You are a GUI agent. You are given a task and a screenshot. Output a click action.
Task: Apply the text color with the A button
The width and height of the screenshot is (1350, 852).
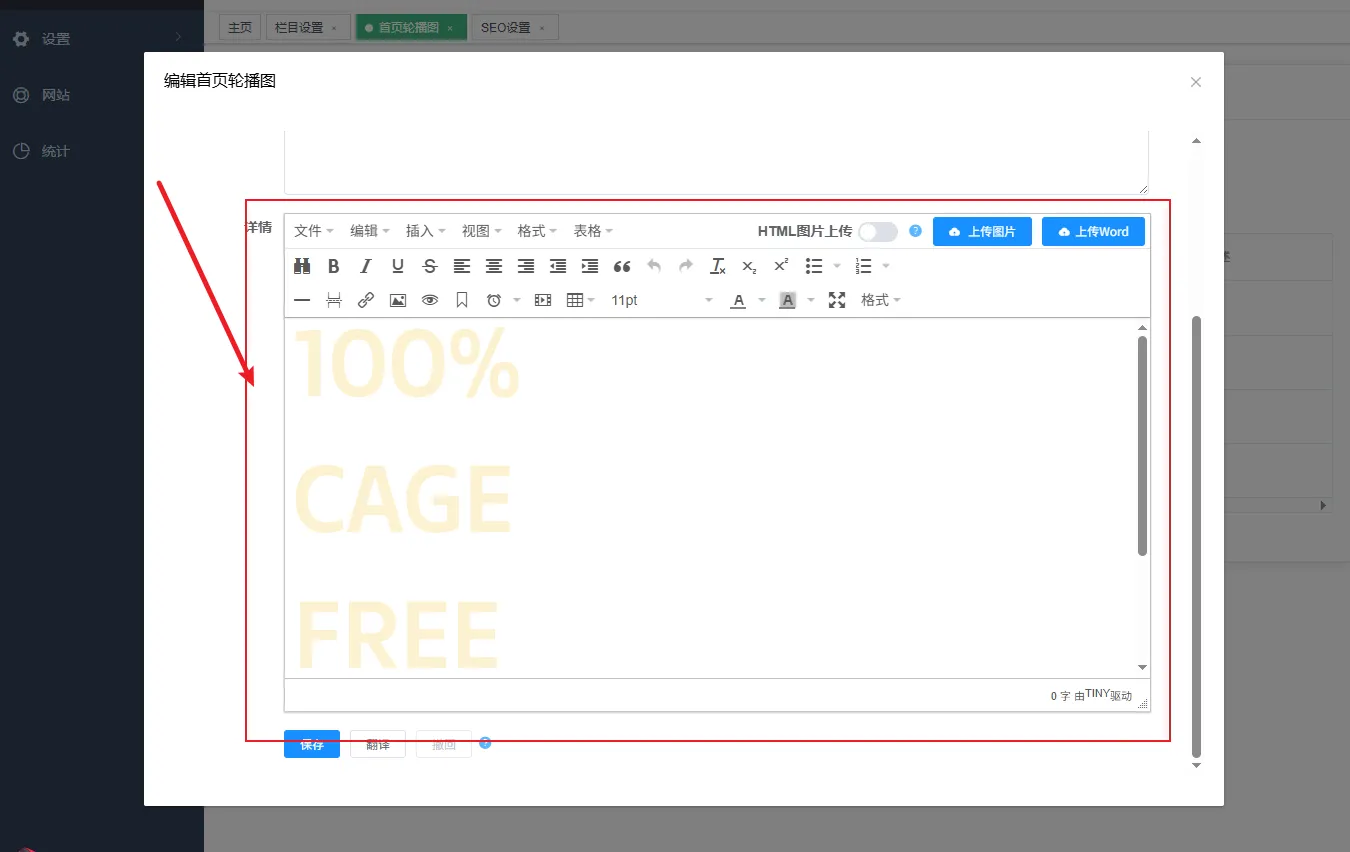738,300
